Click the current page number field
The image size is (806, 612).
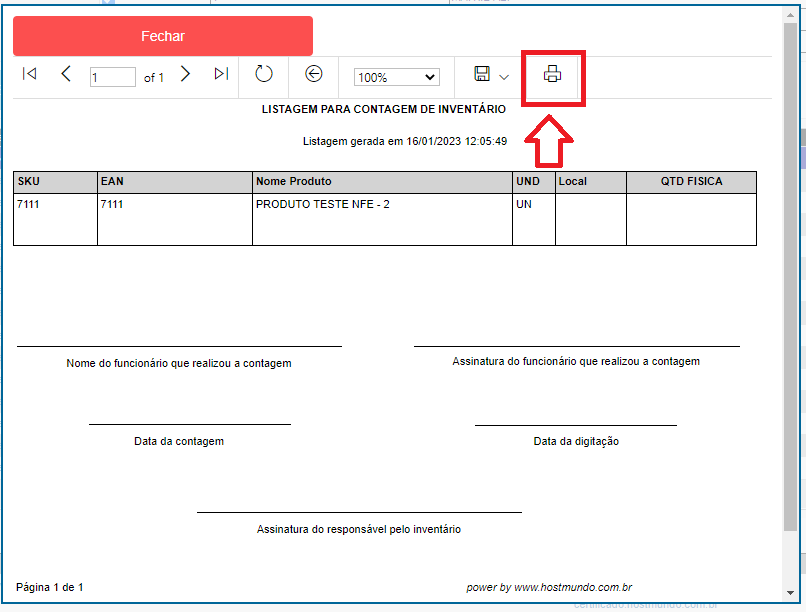coord(112,77)
